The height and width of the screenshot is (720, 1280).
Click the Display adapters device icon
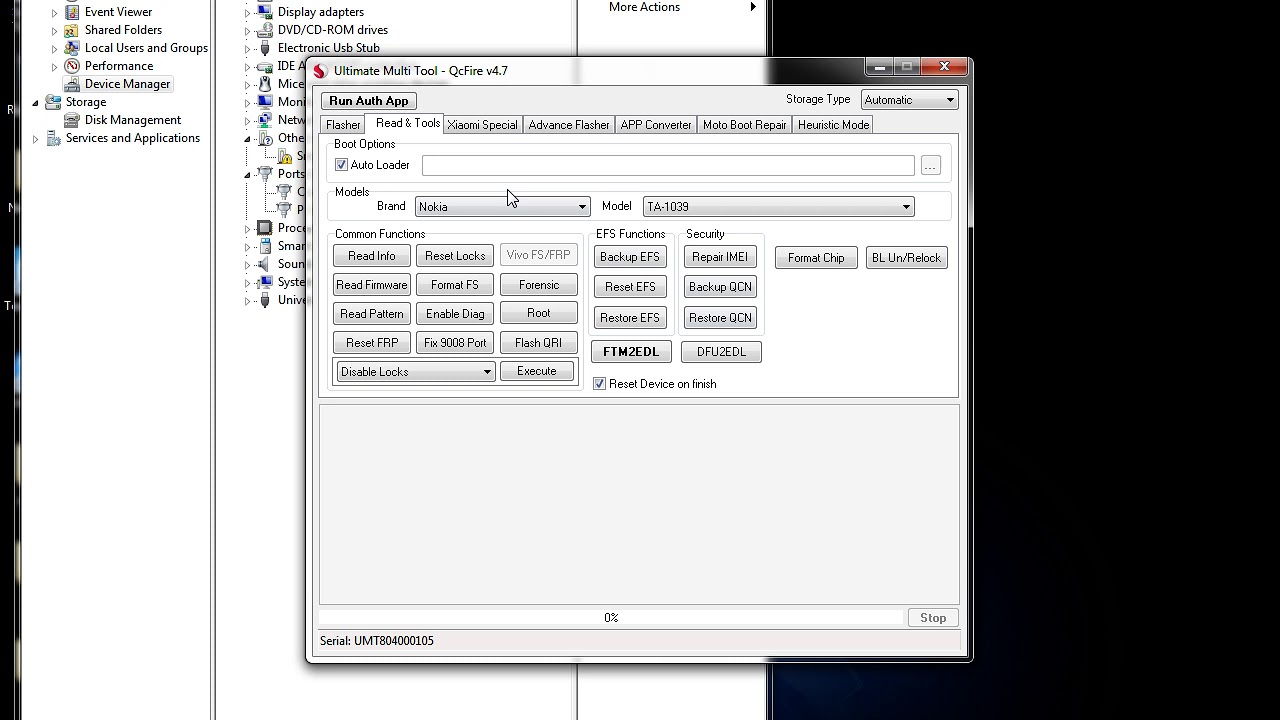[x=265, y=12]
